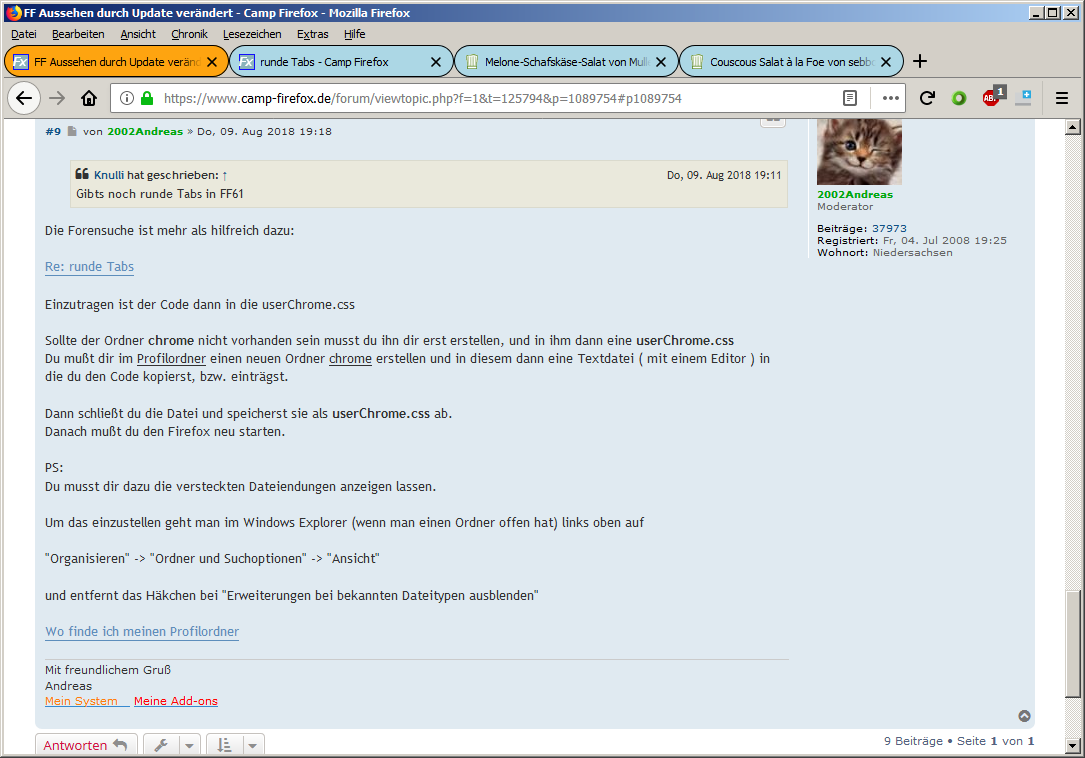Click 'Gibts noch runde Tabs in FF61' quote text

click(x=160, y=194)
